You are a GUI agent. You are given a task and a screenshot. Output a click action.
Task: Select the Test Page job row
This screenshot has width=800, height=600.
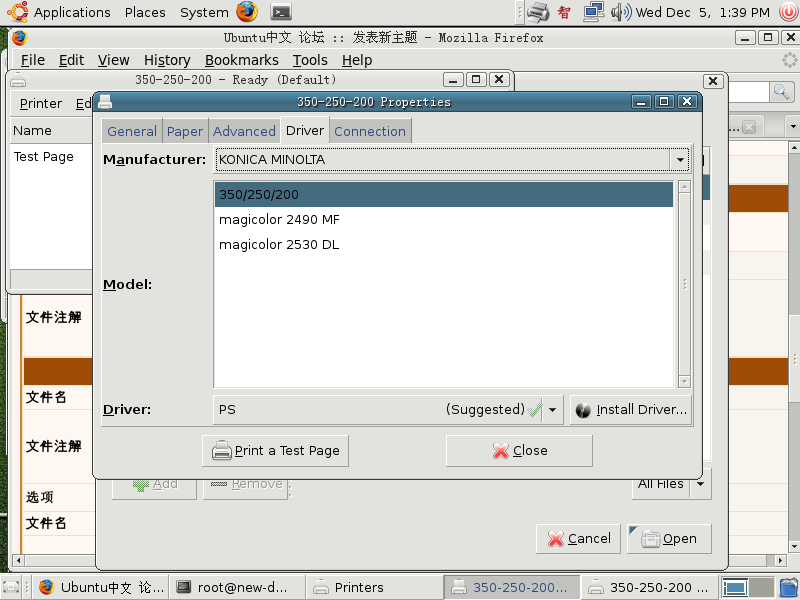click(x=51, y=157)
